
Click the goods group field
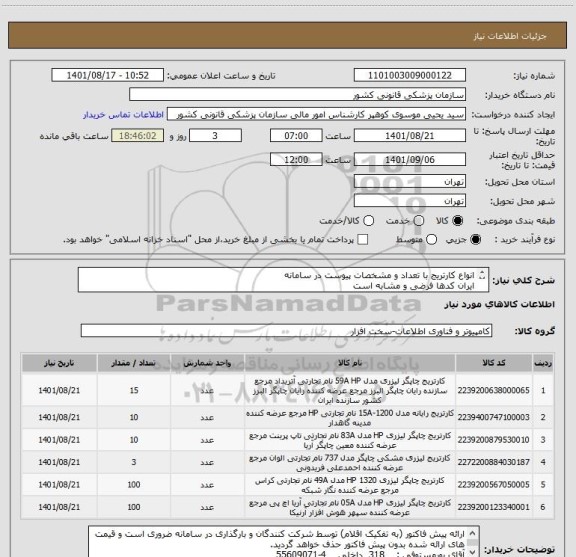coord(286,331)
